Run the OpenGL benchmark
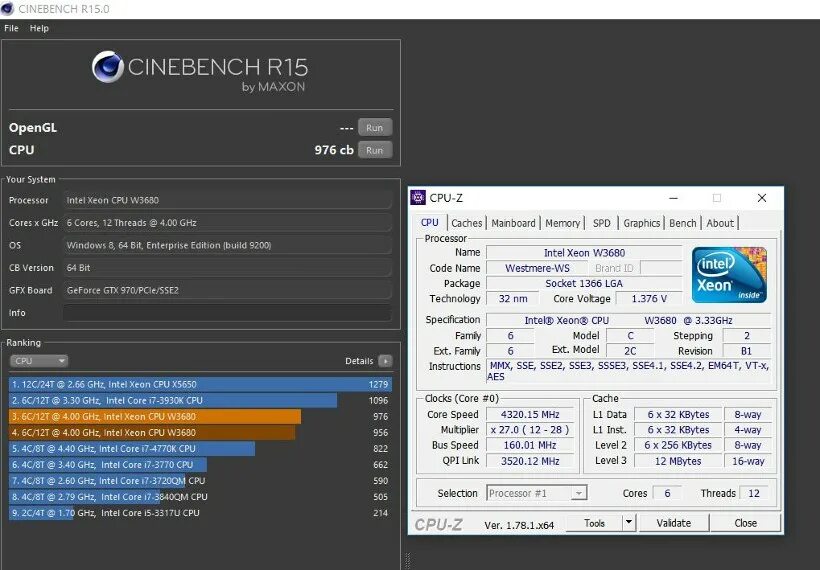The image size is (820, 570). 374,128
